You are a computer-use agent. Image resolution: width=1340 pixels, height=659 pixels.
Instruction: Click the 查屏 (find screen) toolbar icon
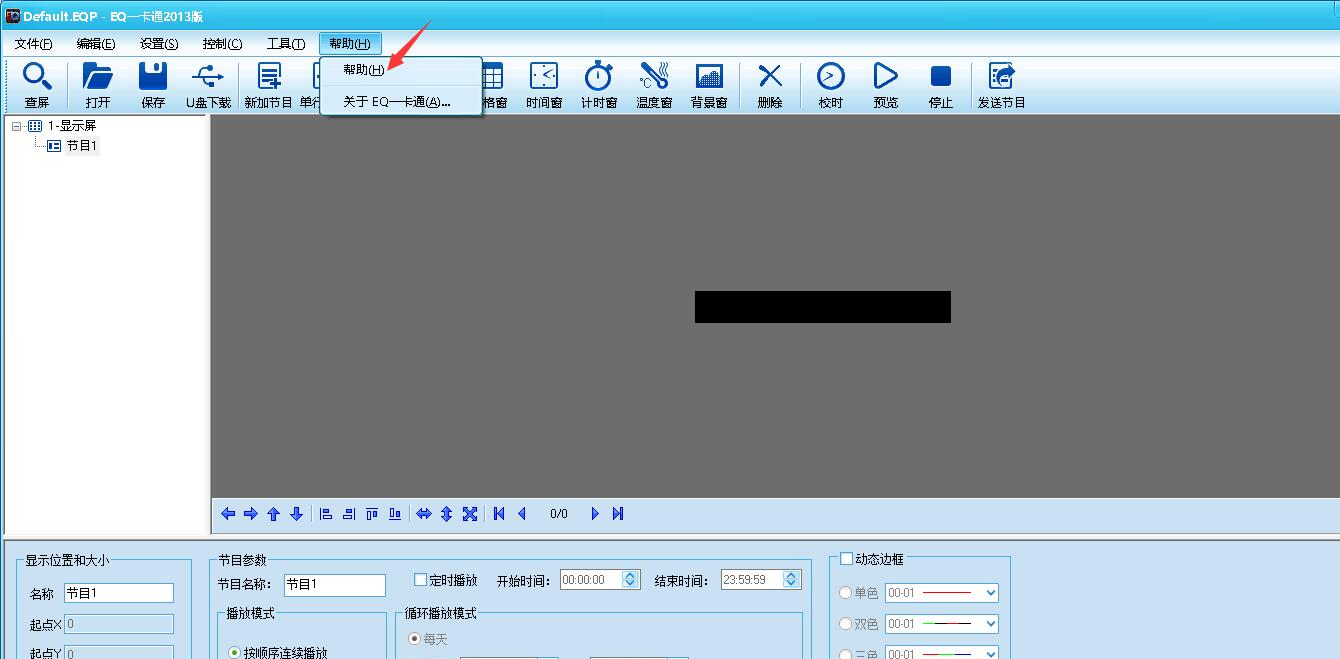(37, 85)
